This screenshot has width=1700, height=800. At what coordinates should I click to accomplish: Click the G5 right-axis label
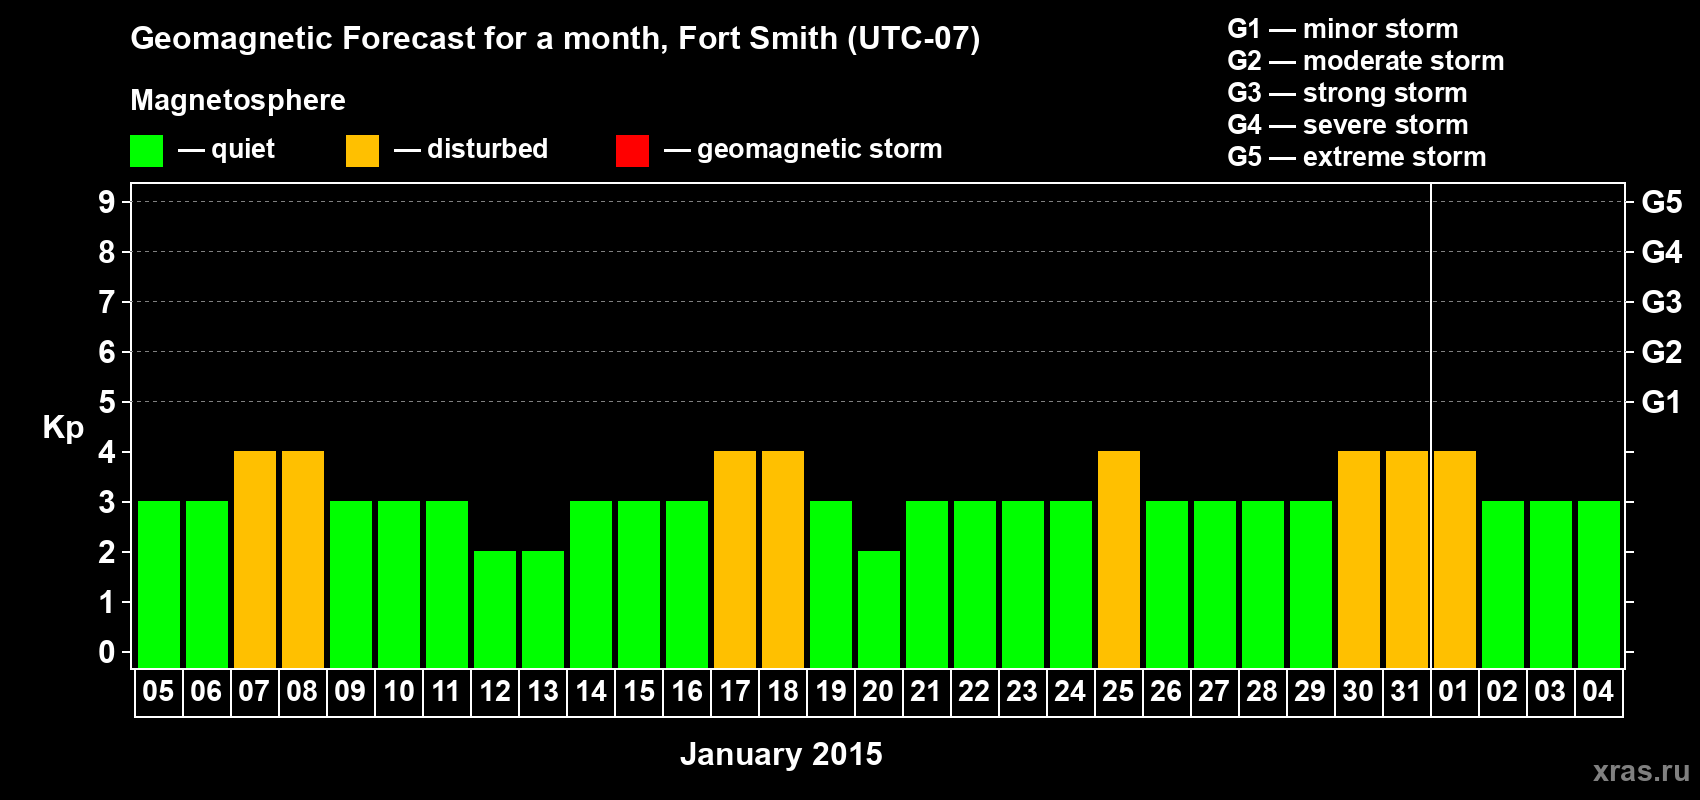click(x=1662, y=202)
